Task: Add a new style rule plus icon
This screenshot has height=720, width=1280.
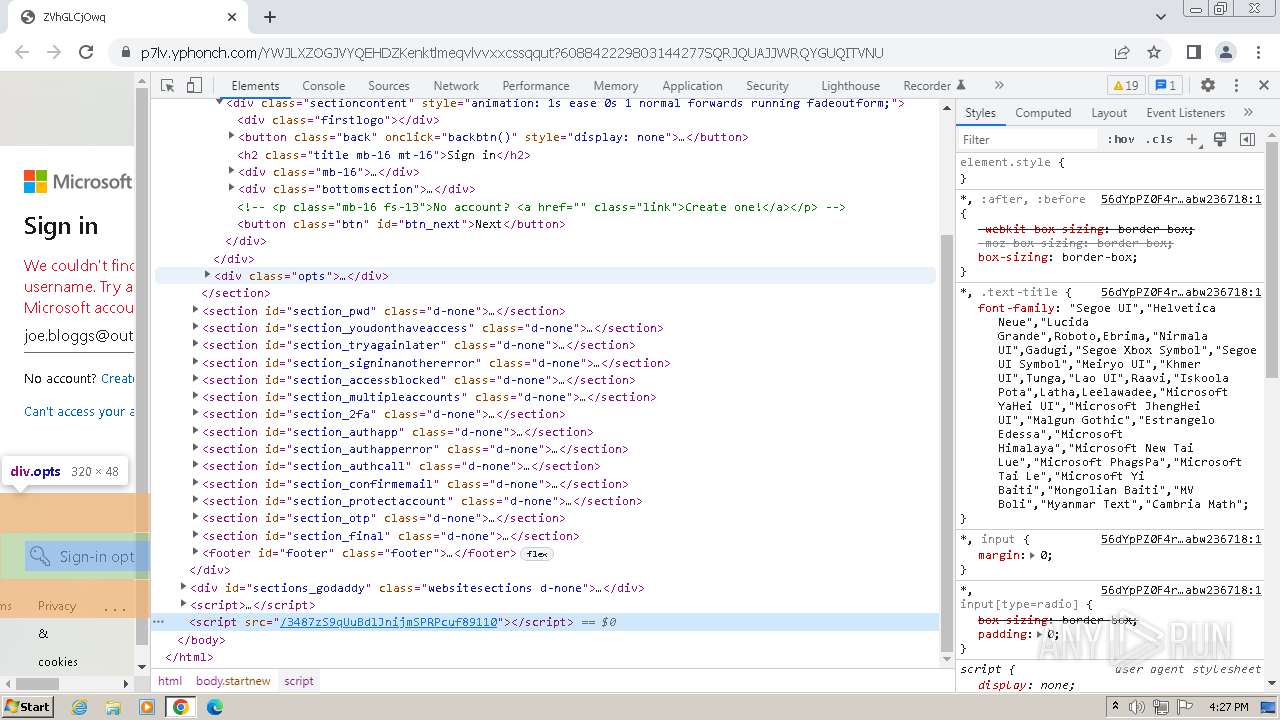Action: (1192, 140)
